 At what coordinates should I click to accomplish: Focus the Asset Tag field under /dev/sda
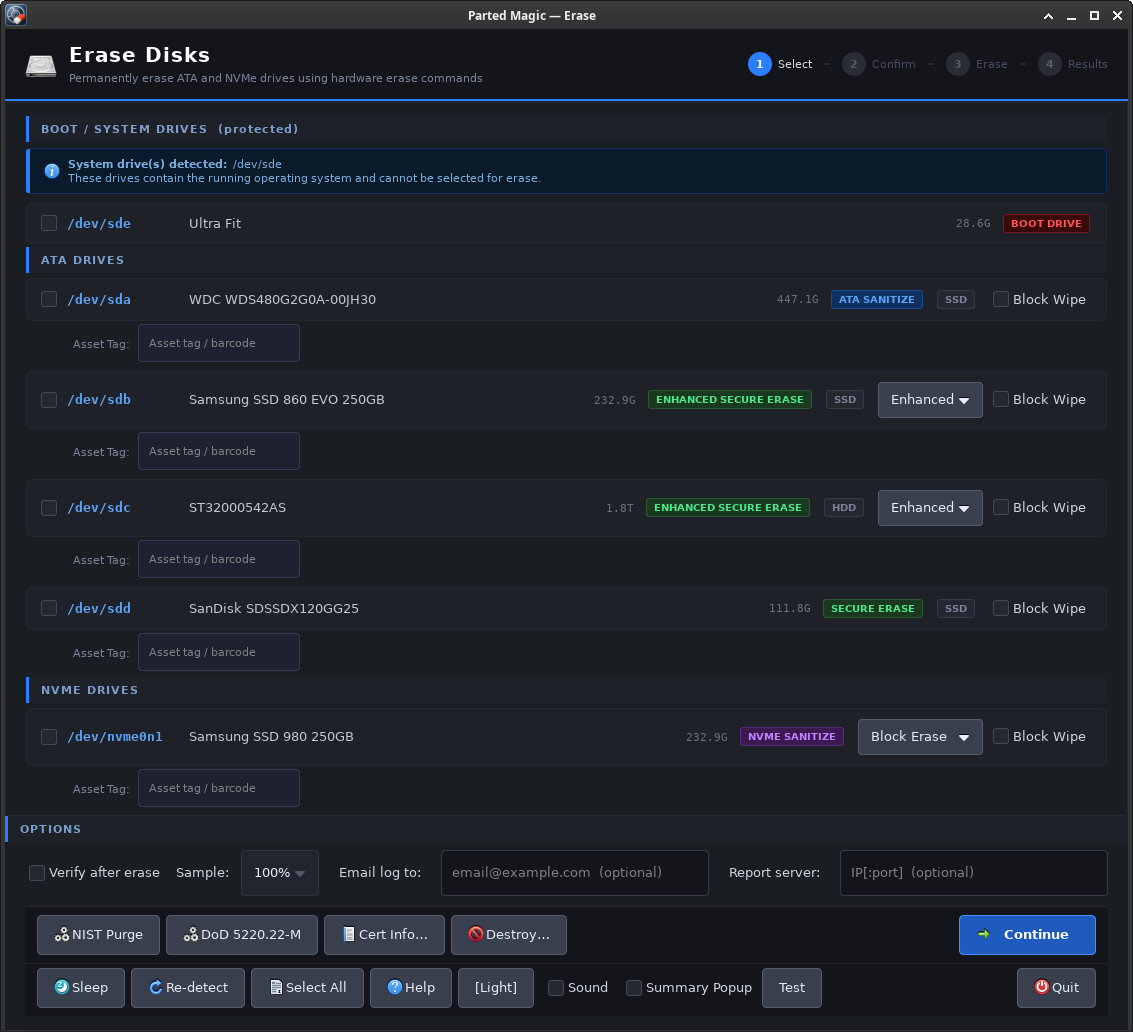coord(219,343)
